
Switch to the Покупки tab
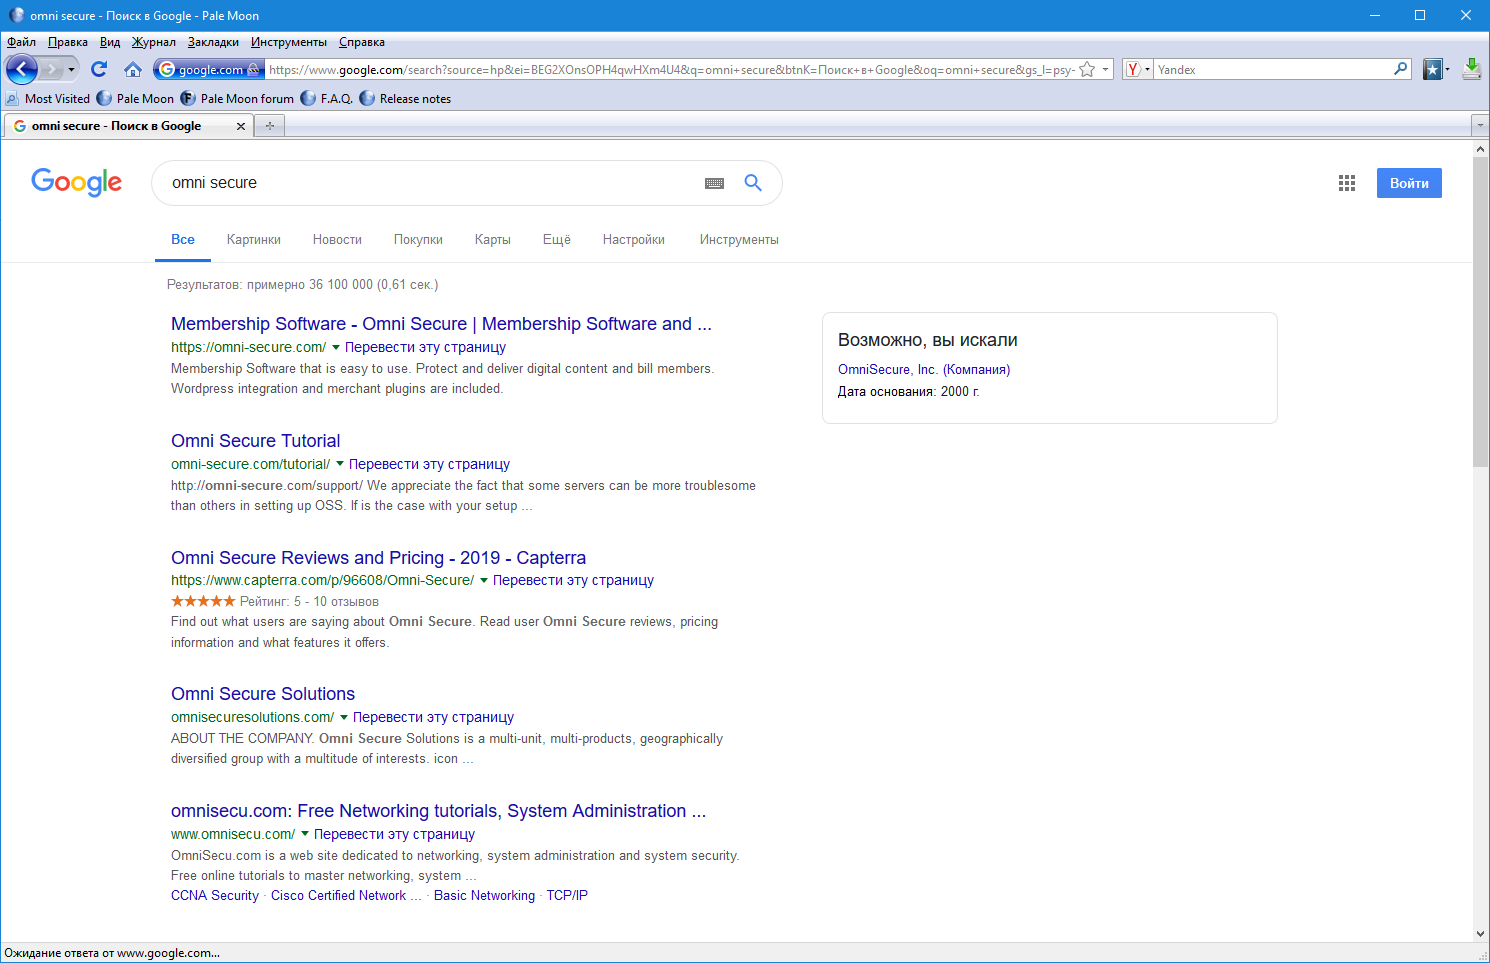418,240
